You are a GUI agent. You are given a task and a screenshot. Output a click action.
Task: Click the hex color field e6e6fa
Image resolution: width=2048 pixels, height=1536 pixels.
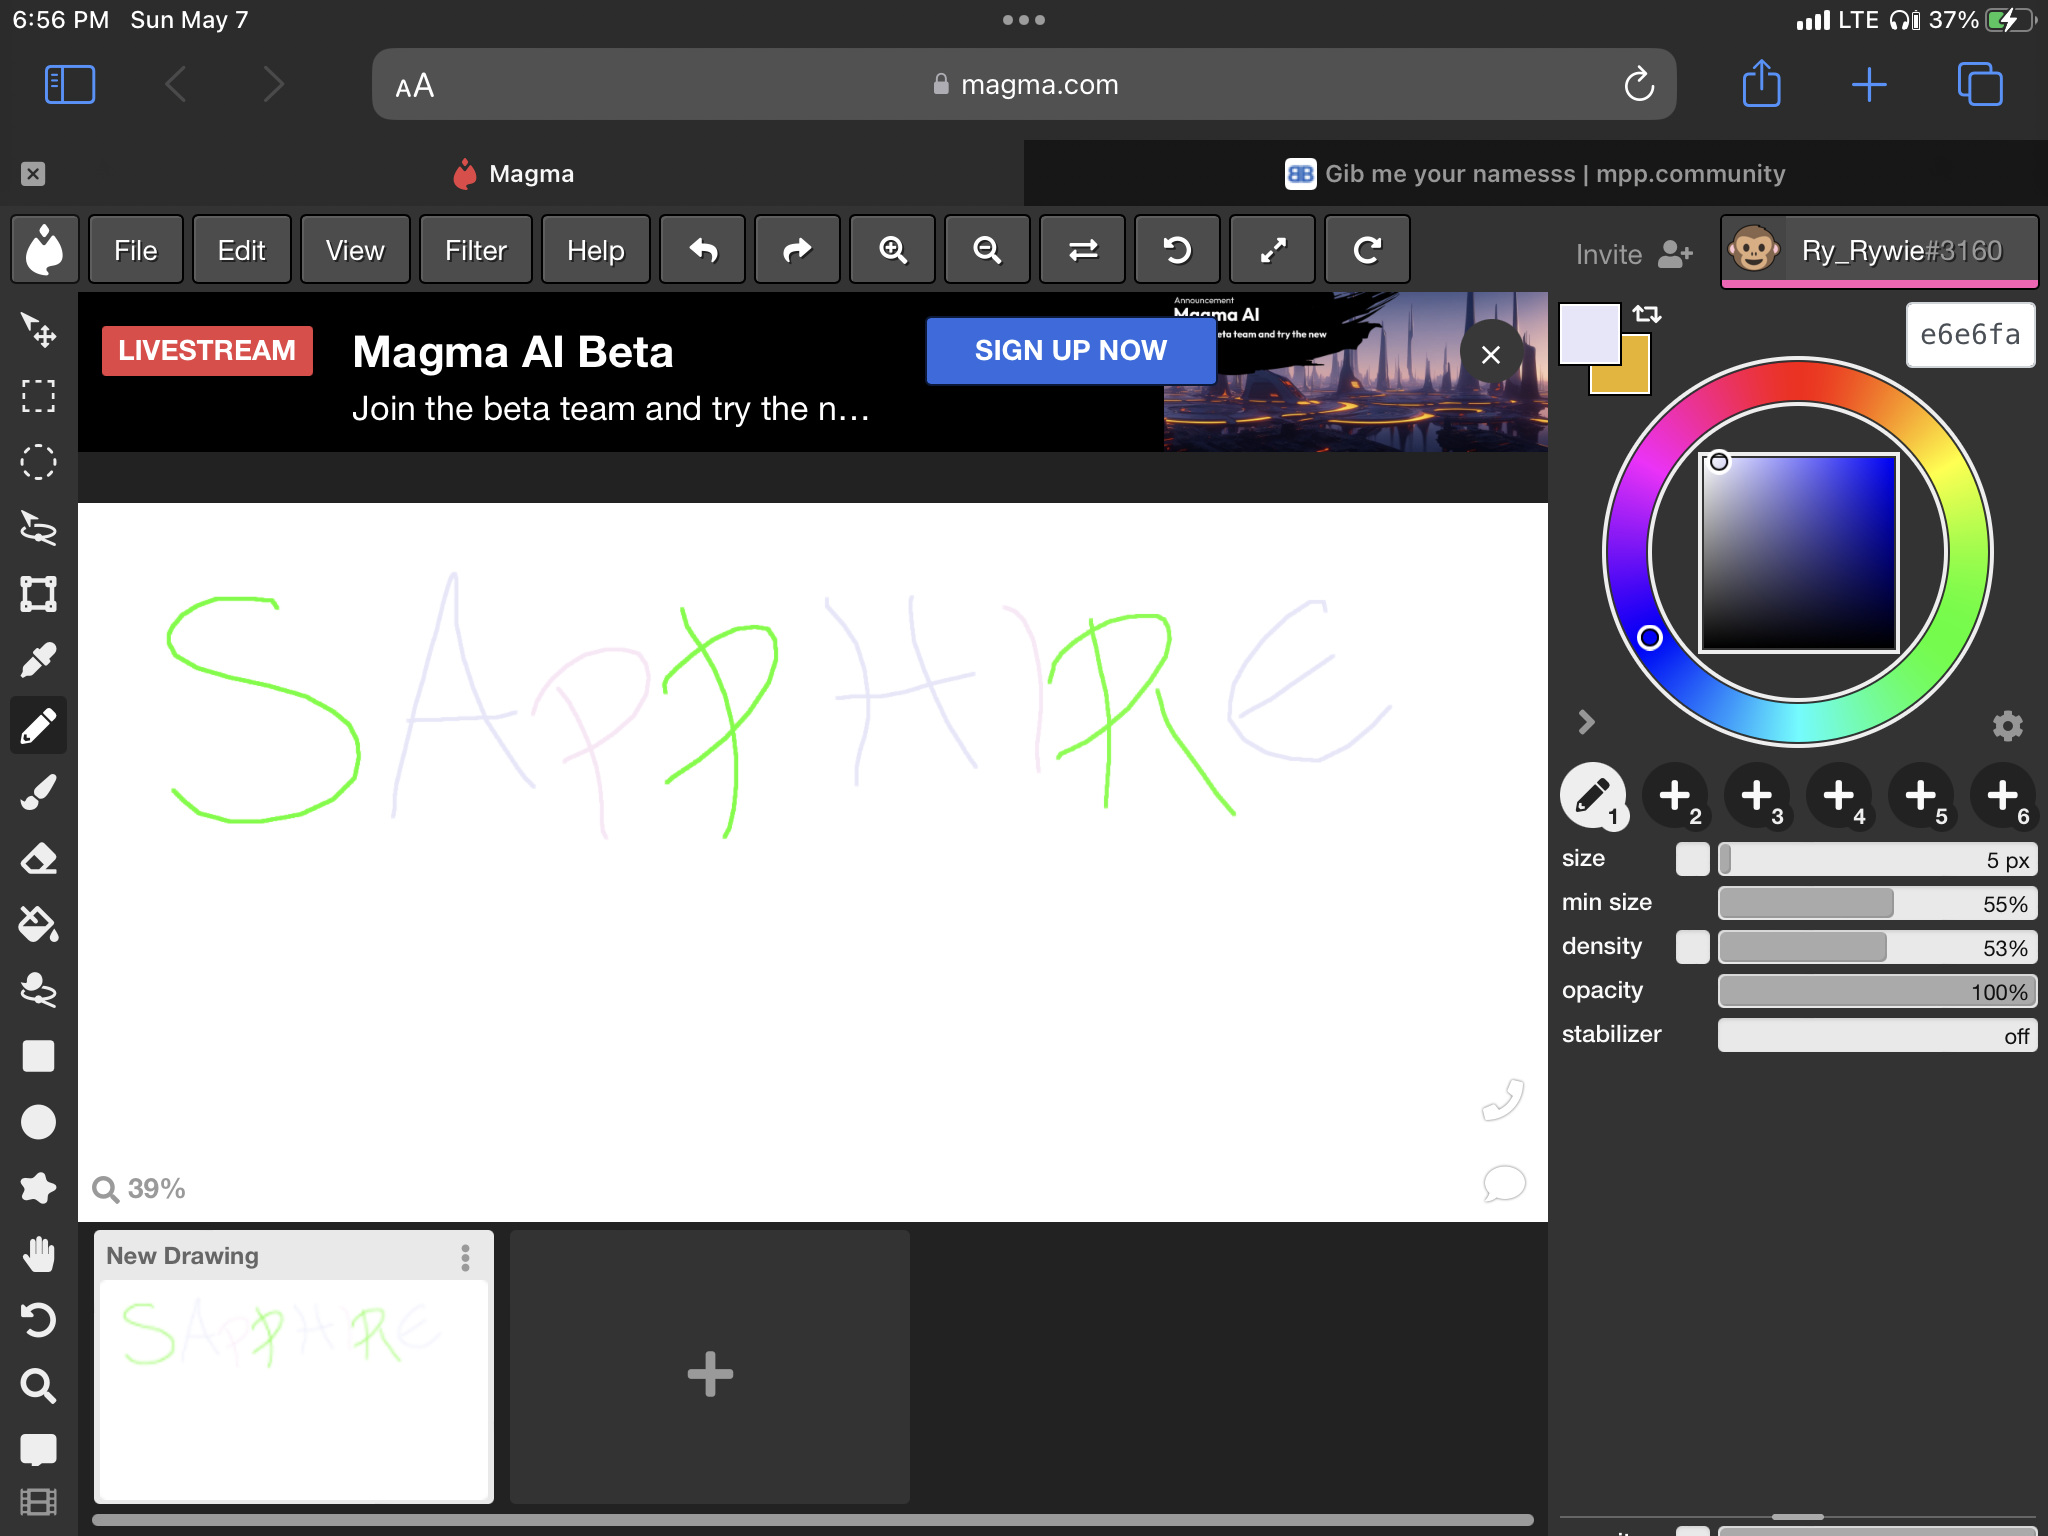(1970, 335)
